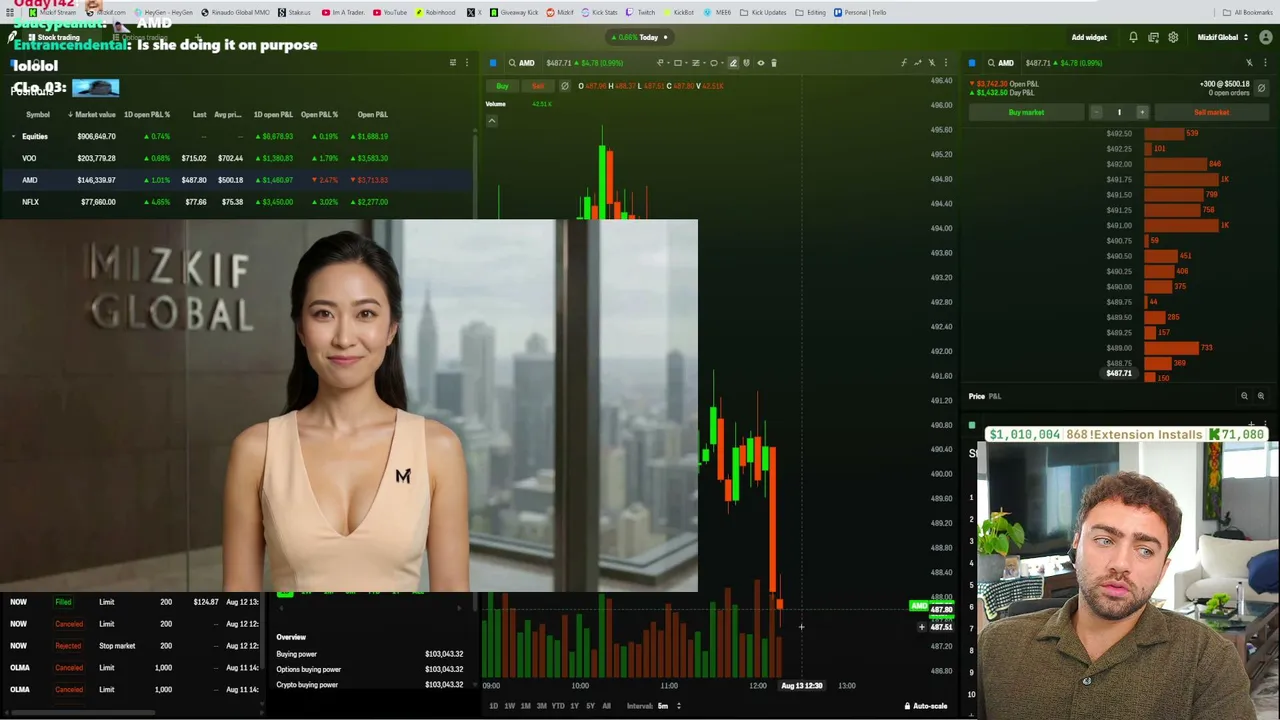The image size is (1280, 720).
Task: Select the AMD position row
Action: tap(237, 180)
